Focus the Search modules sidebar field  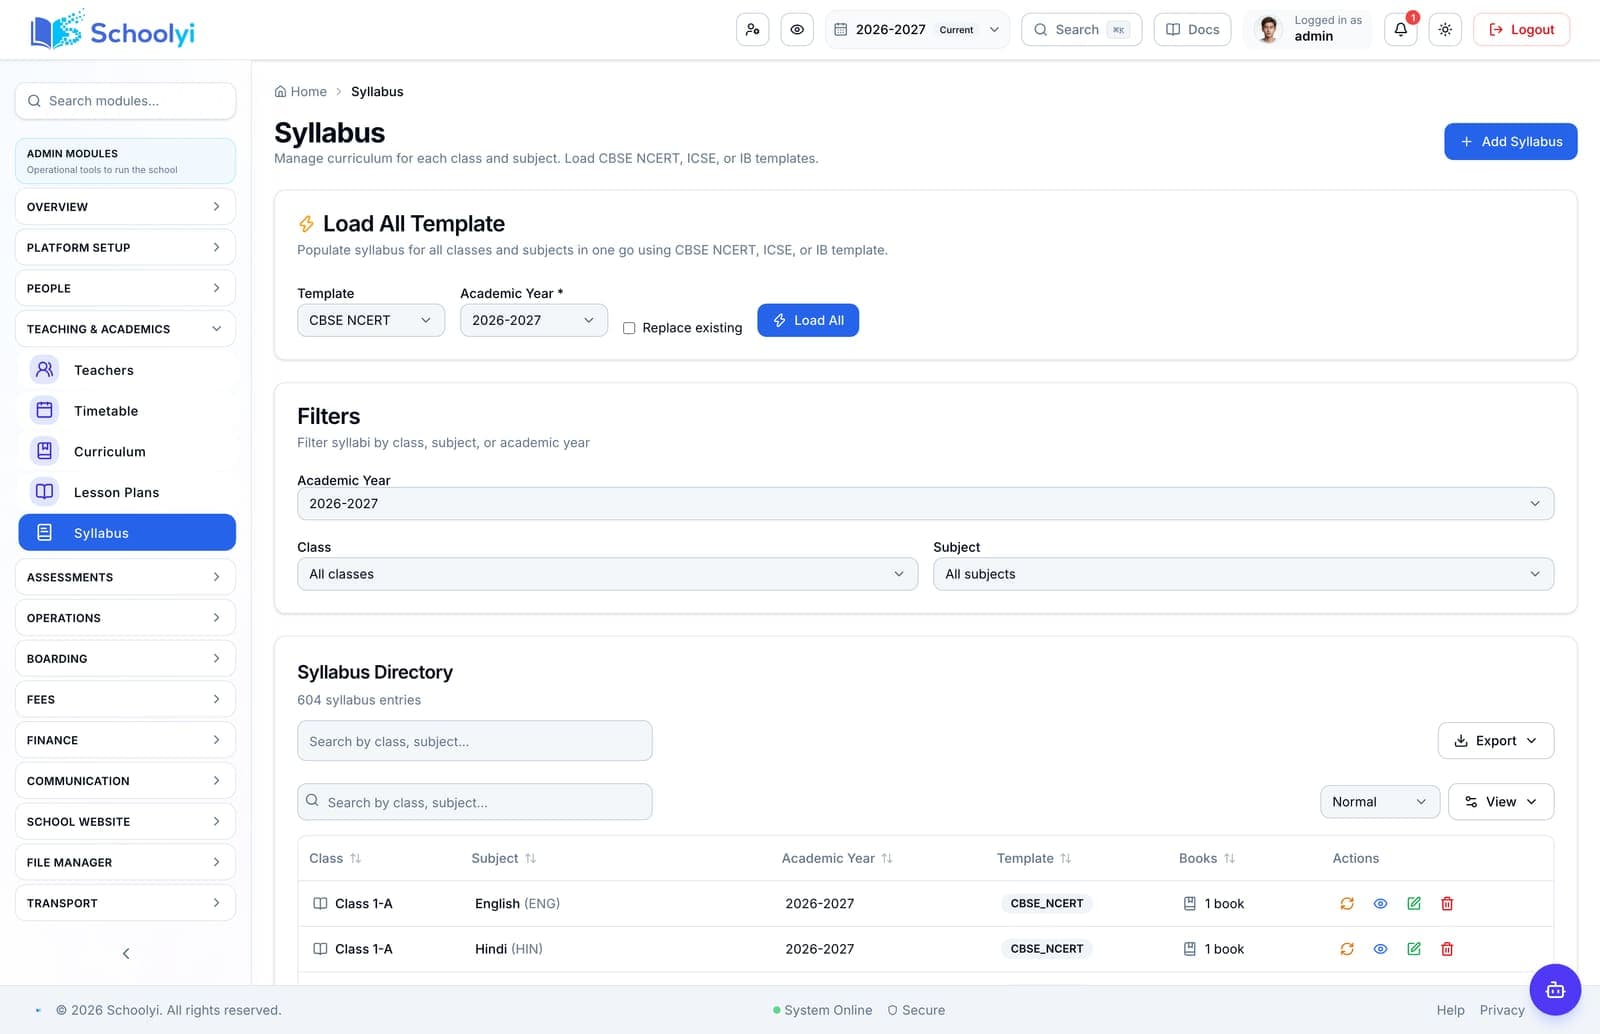pos(125,101)
